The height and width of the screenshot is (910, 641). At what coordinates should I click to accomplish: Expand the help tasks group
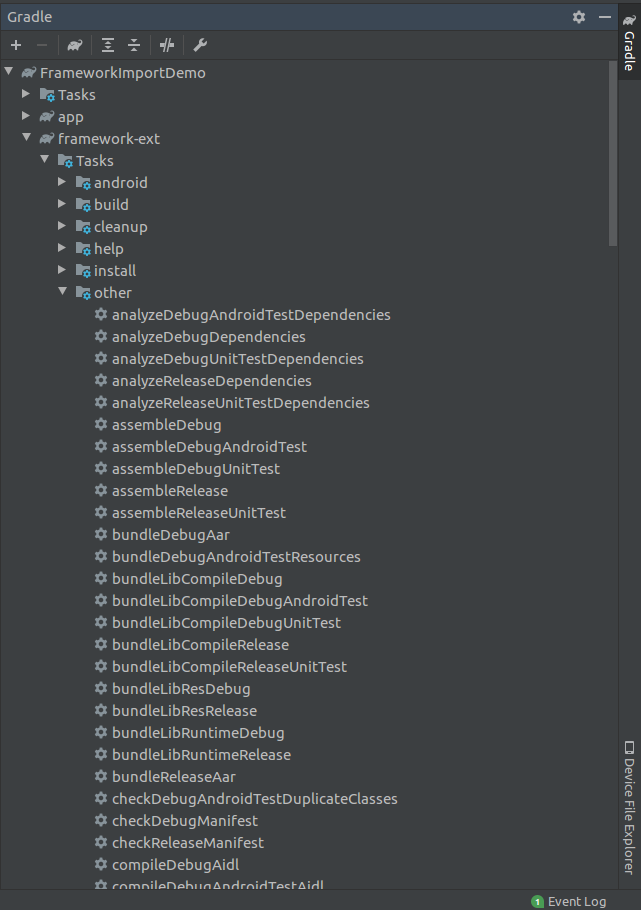click(x=62, y=248)
